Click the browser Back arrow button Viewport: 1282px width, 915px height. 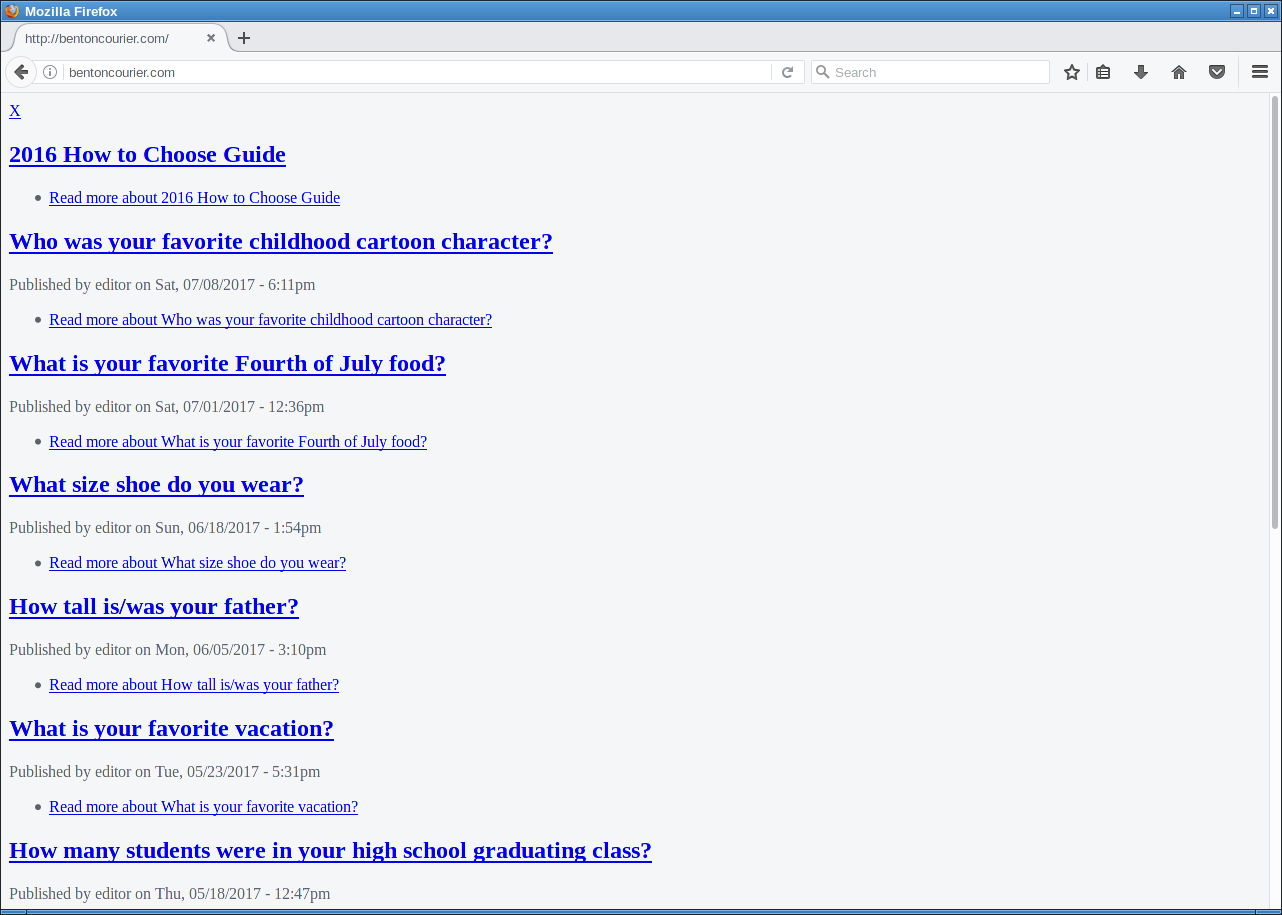(21, 72)
